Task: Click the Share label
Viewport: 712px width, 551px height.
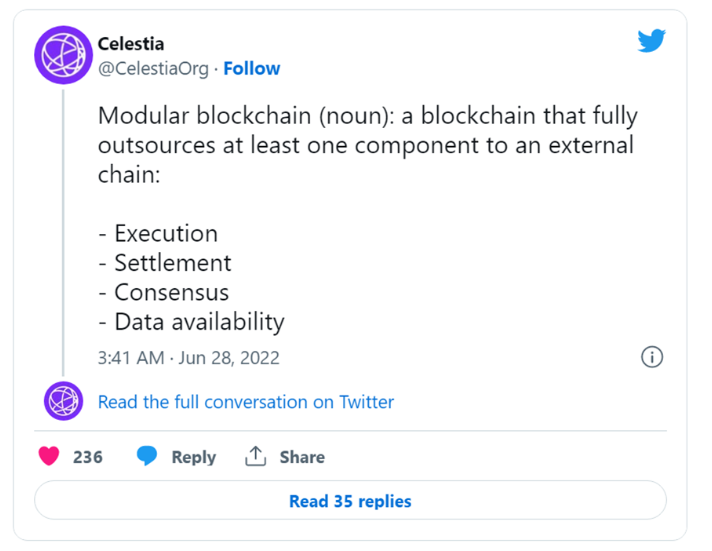Action: point(302,457)
